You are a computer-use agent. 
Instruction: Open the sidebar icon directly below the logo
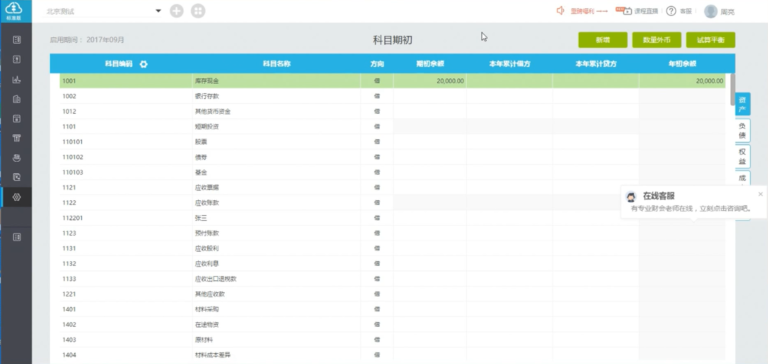pos(17,40)
